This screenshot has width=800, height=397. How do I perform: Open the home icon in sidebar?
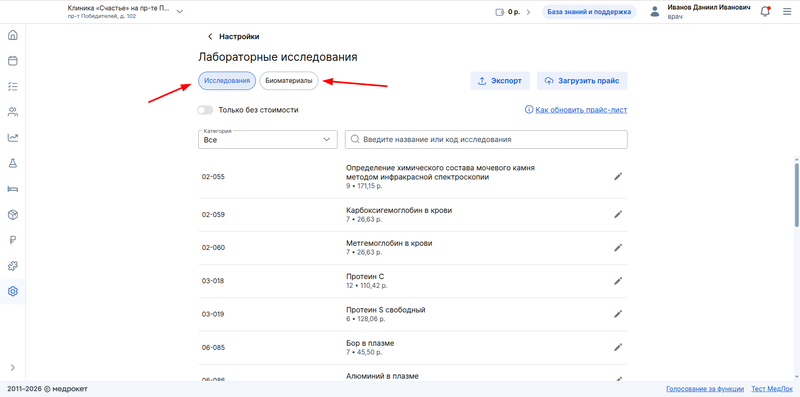pyautogui.click(x=13, y=35)
